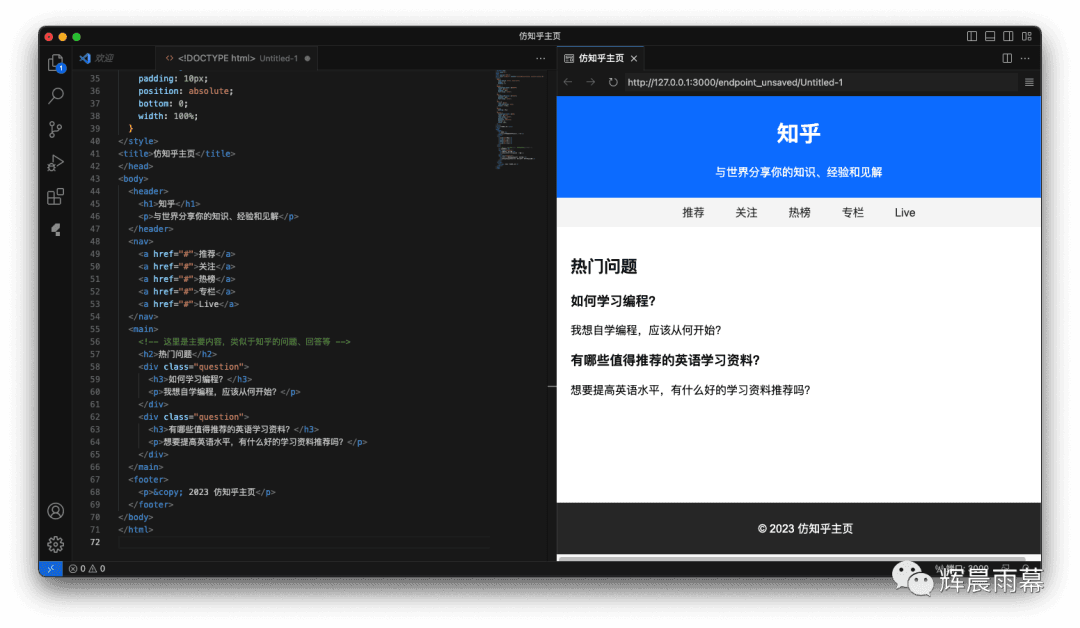Screen dimensions: 1080x628
Task: Open more actions for the code editor group
Action: 541,59
